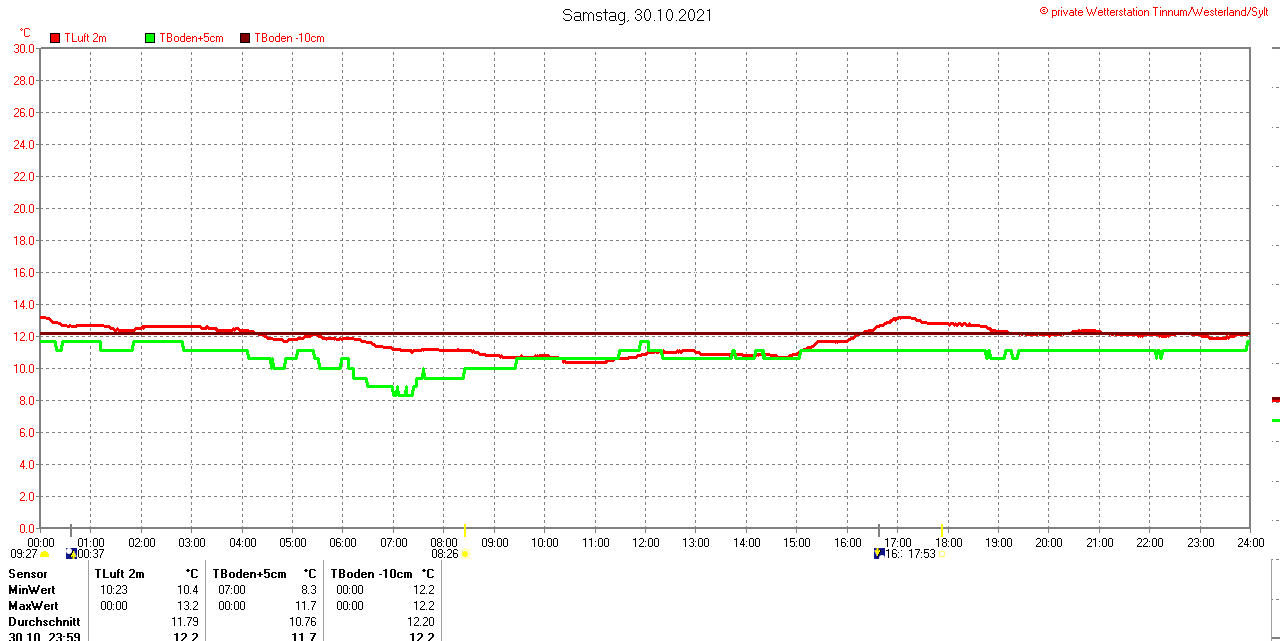Click the private Wetterstation Tinnum copyright text
The width and height of the screenshot is (1280, 641).
click(x=1158, y=11)
